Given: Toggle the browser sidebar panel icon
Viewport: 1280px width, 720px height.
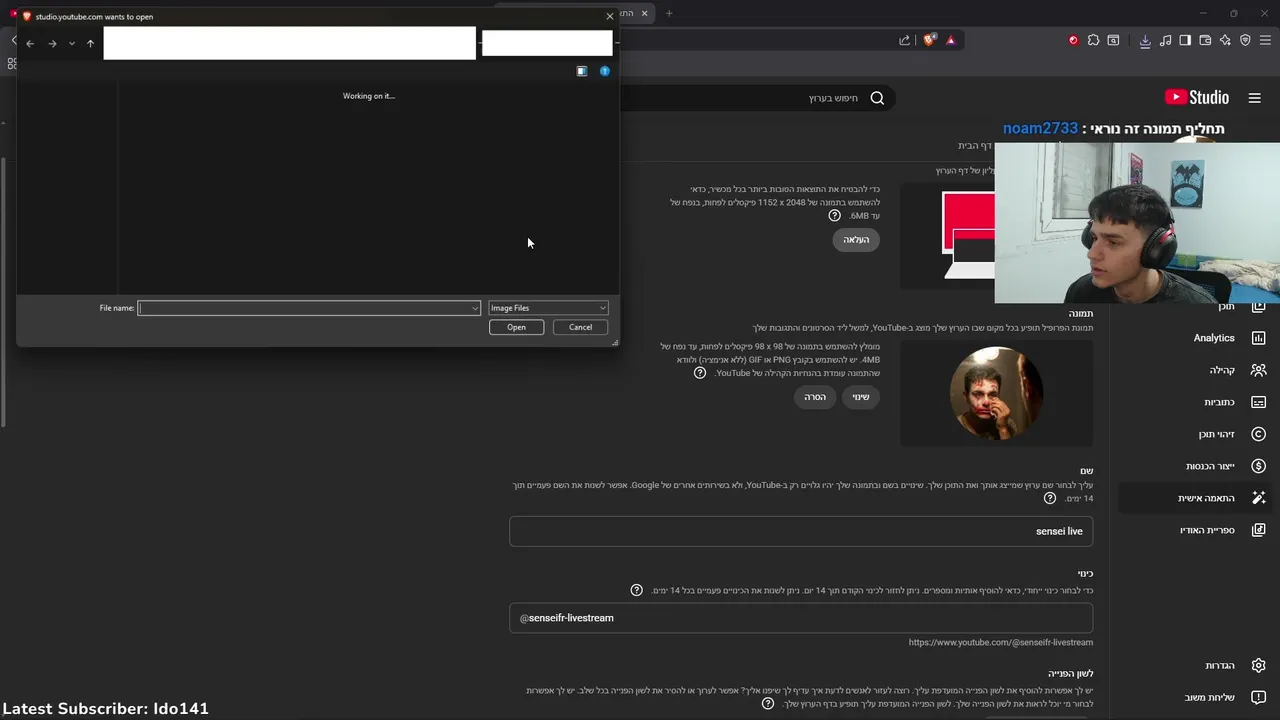Looking at the screenshot, I should click(x=1185, y=40).
